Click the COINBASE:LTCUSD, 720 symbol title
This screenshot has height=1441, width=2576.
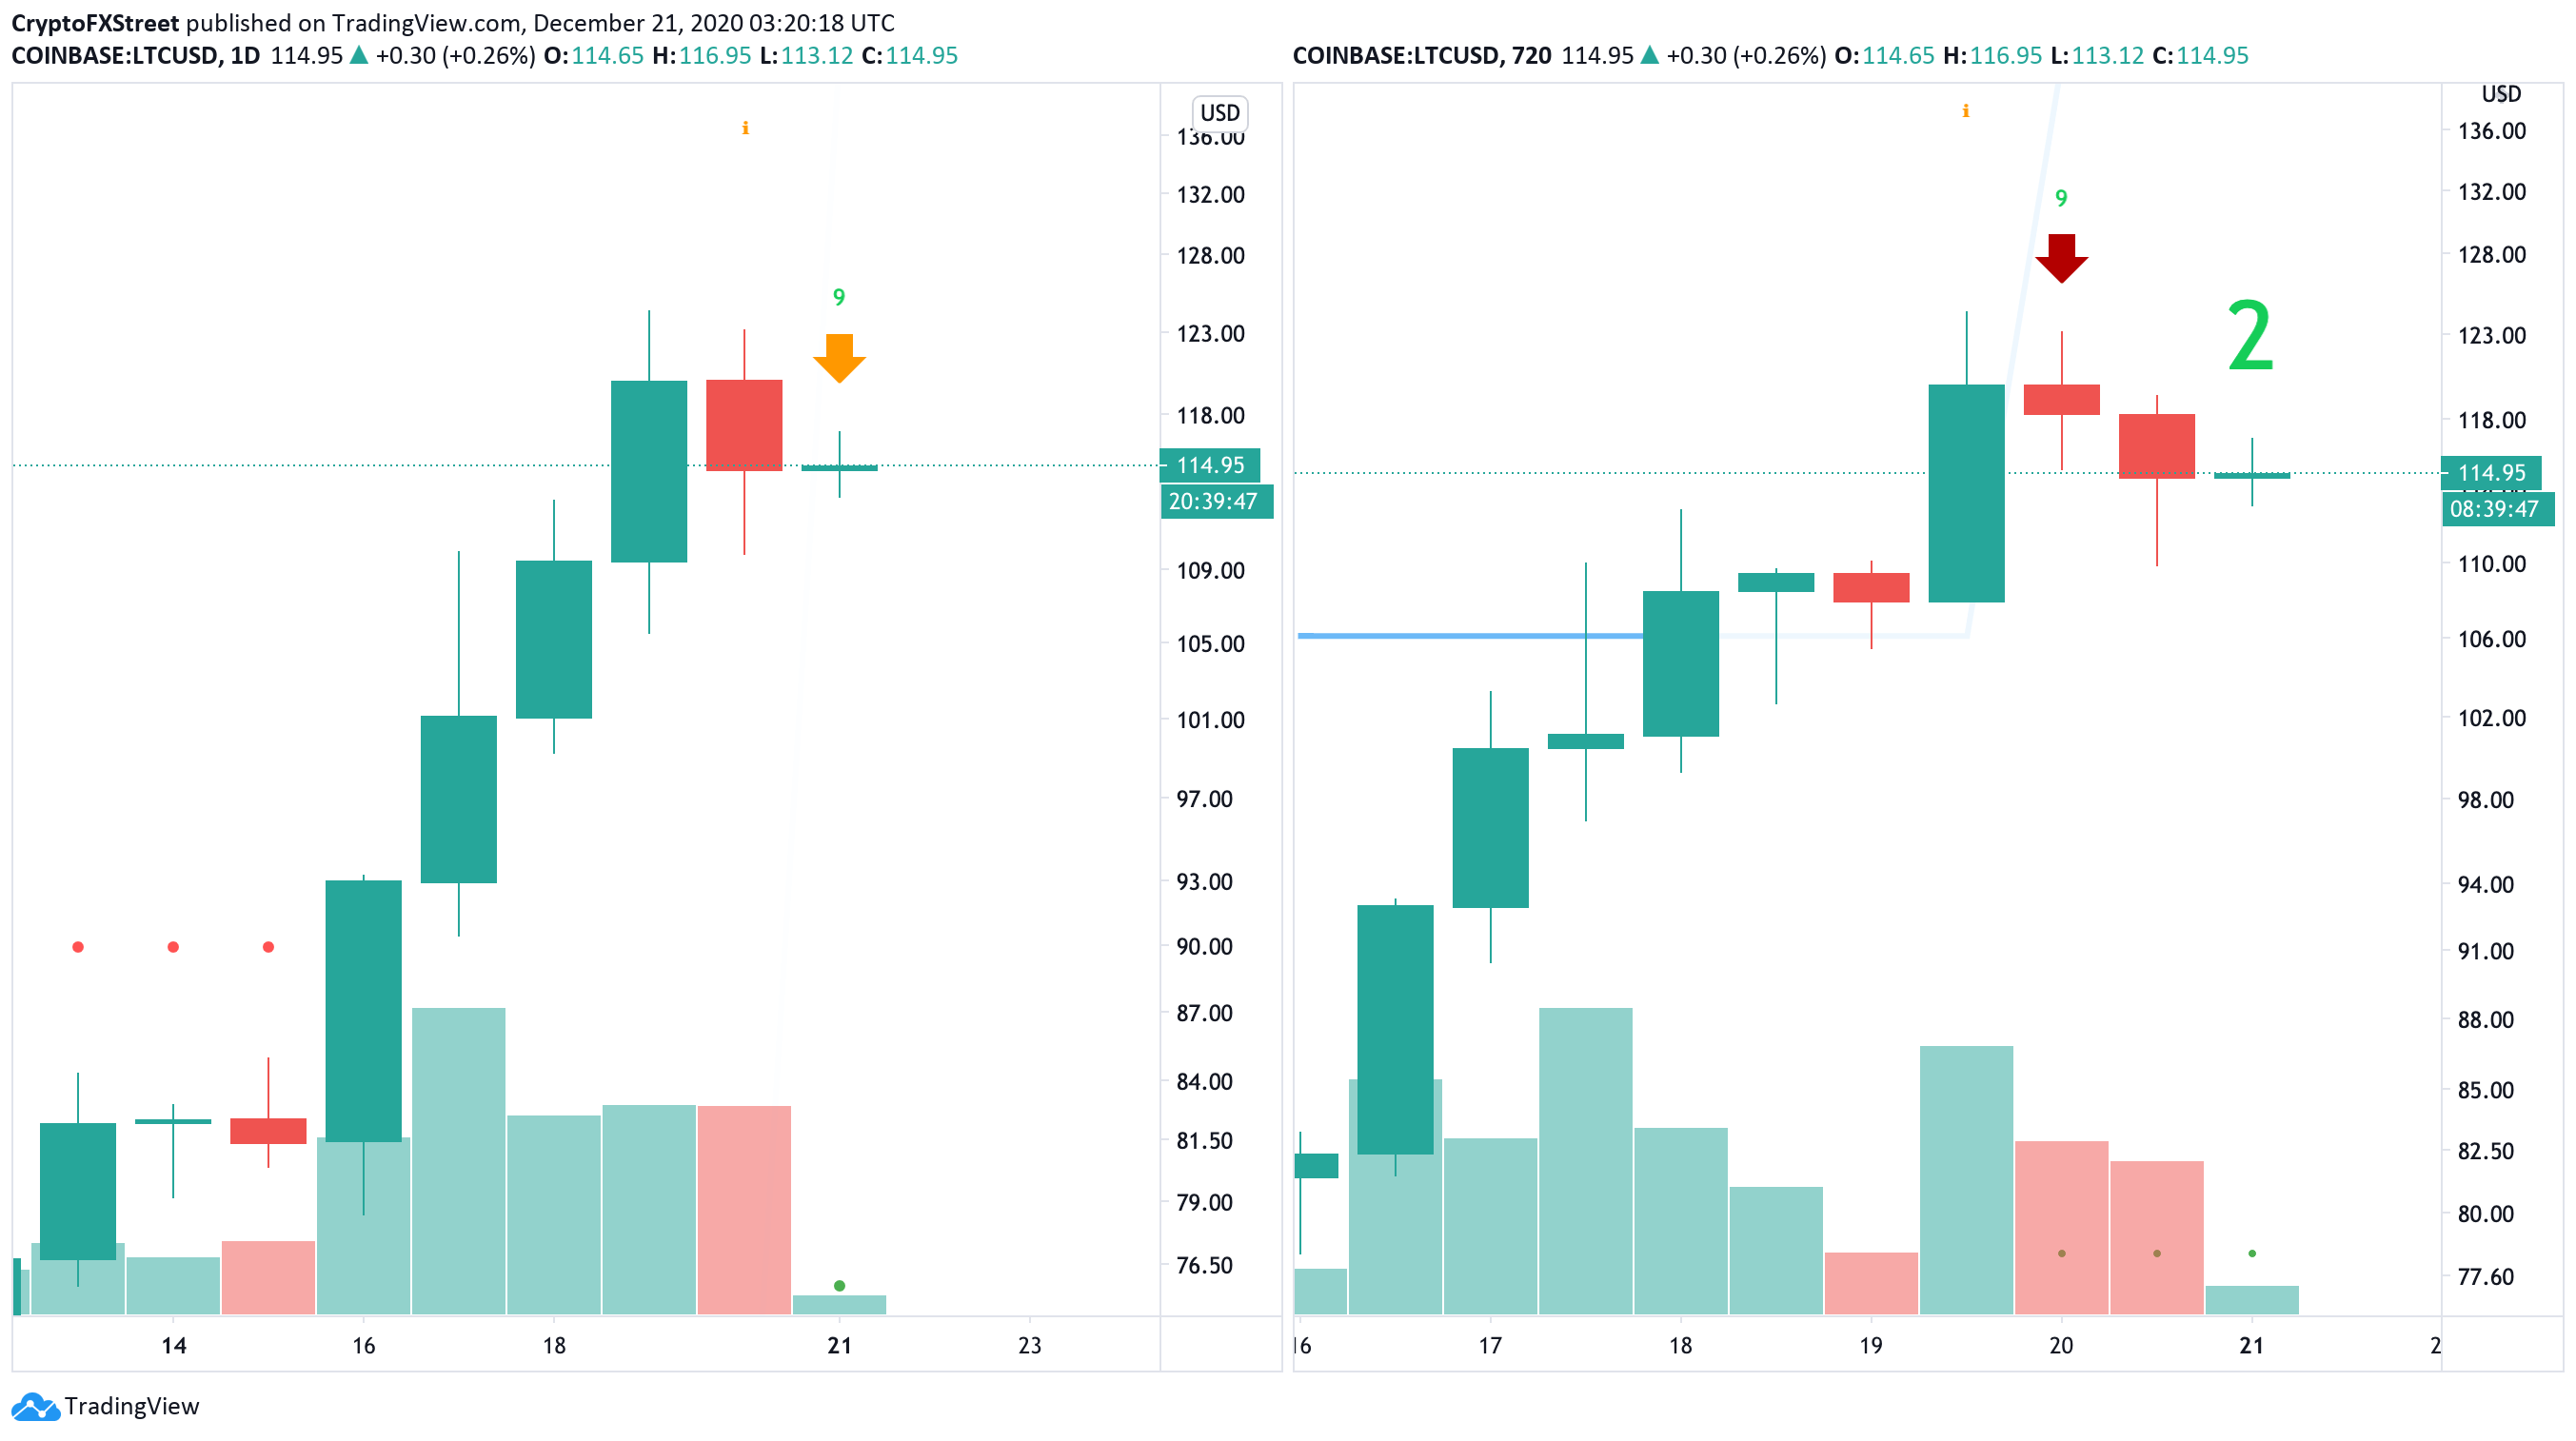point(1422,55)
